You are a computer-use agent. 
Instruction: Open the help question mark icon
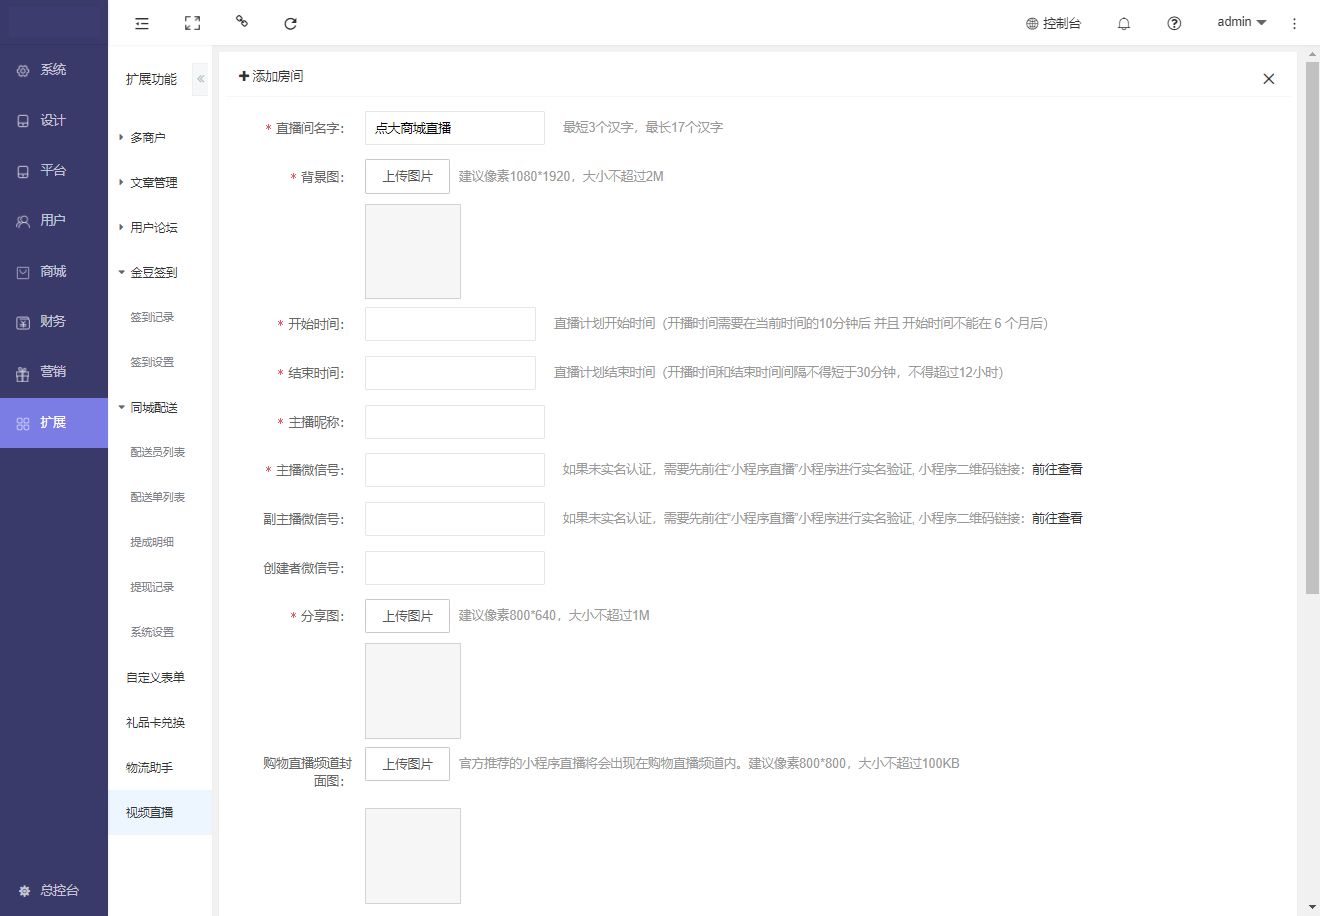[1174, 23]
